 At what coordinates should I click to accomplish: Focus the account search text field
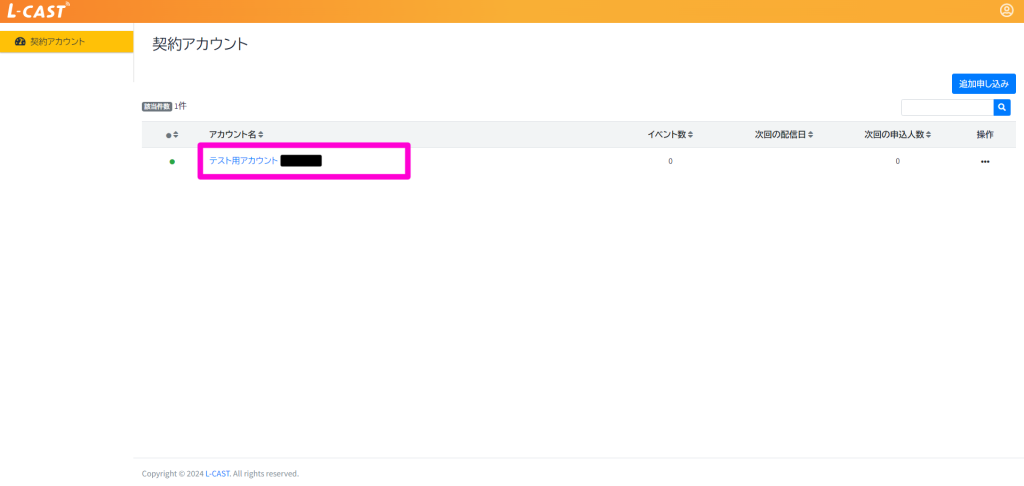tap(946, 107)
